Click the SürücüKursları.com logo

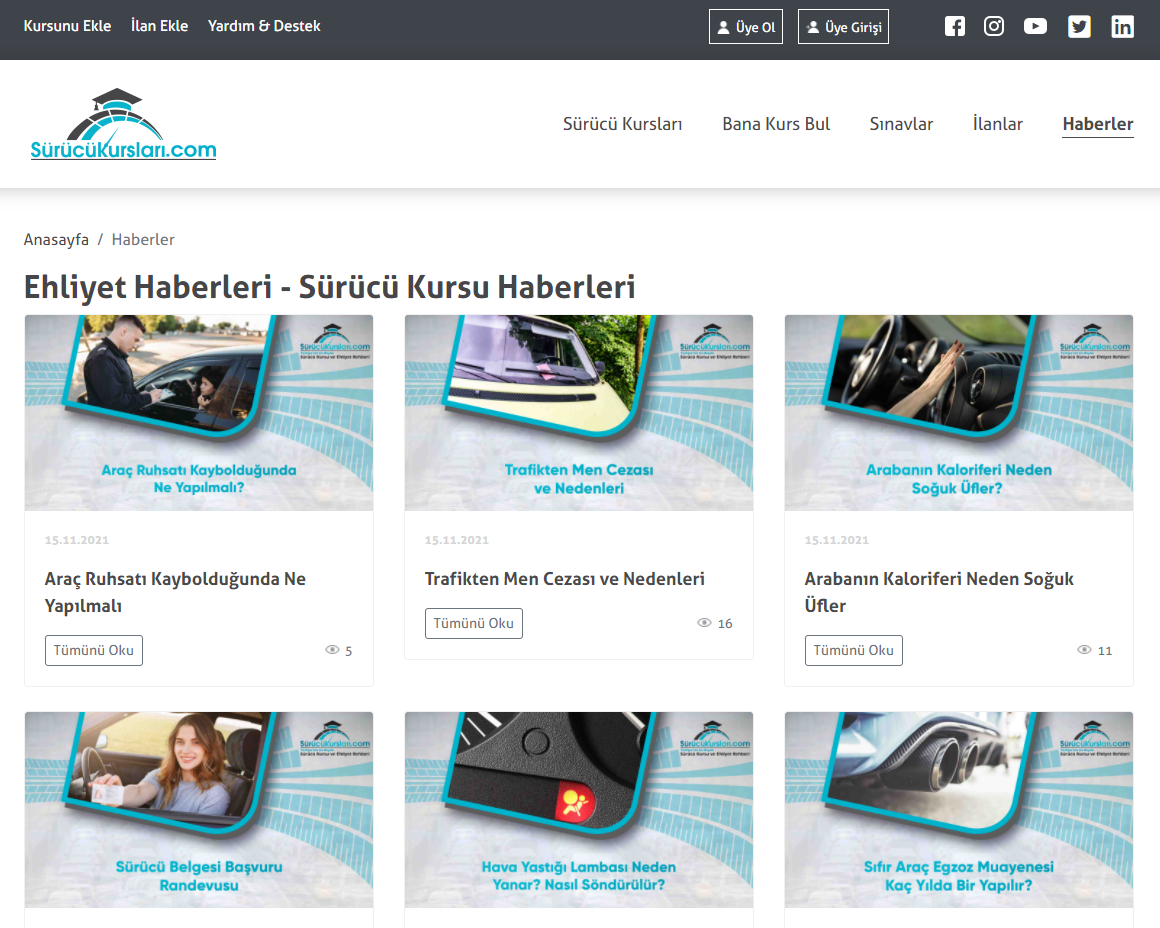tap(123, 125)
